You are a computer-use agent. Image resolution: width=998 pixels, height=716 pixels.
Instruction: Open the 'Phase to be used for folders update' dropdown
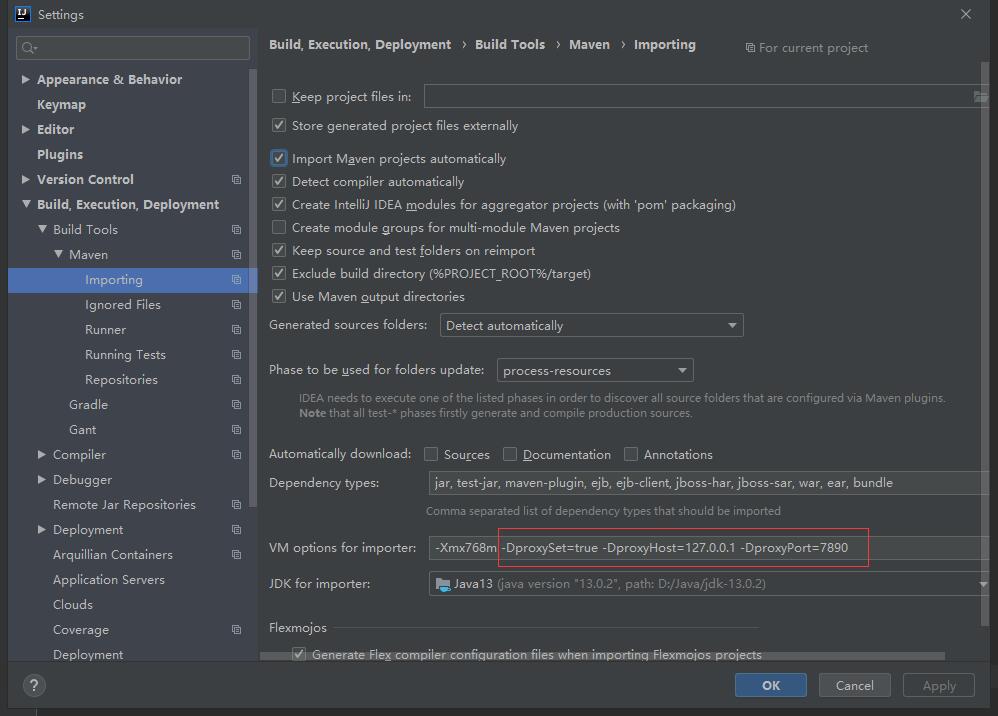595,370
